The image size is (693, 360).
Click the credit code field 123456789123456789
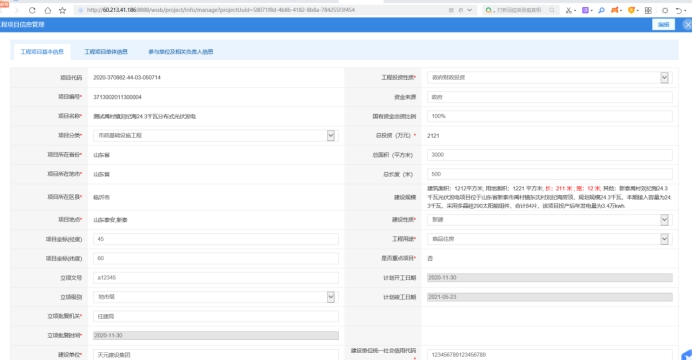coord(549,355)
